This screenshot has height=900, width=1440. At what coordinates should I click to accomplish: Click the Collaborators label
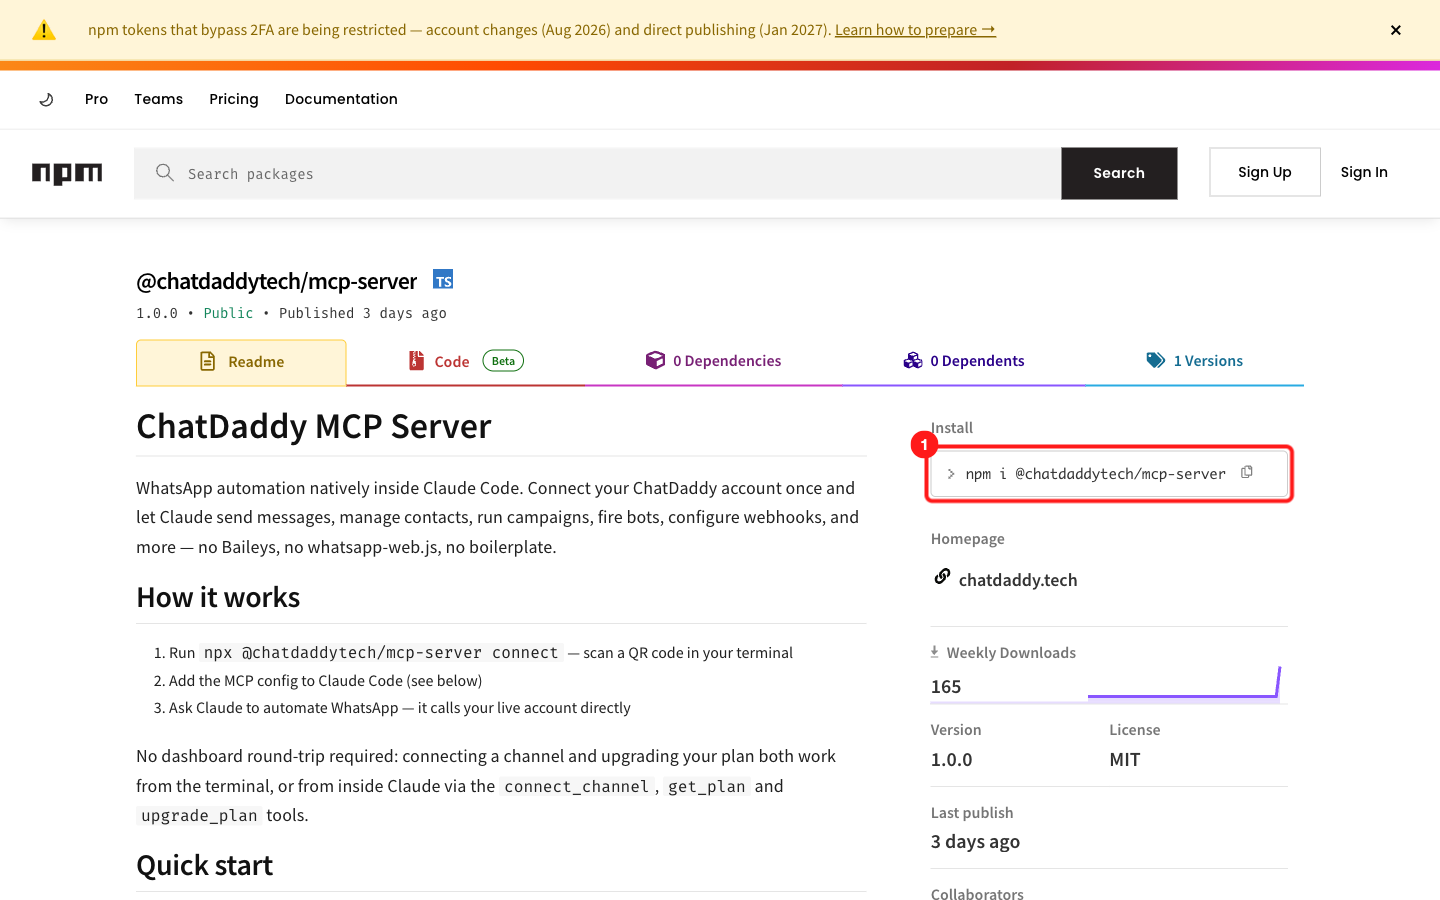pos(977,894)
